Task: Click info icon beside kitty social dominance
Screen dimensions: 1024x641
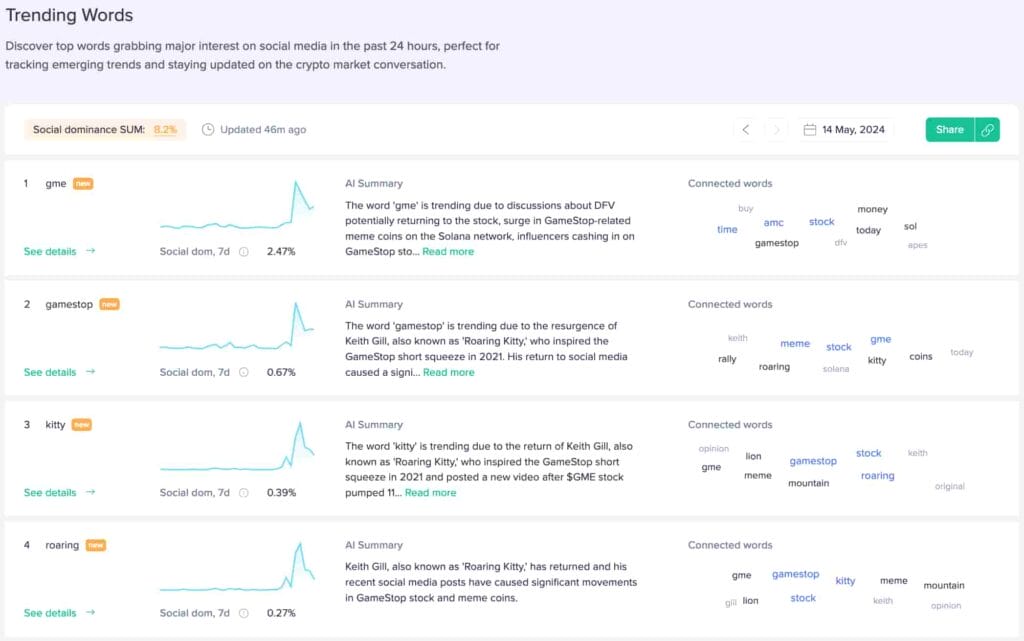Action: [x=243, y=493]
